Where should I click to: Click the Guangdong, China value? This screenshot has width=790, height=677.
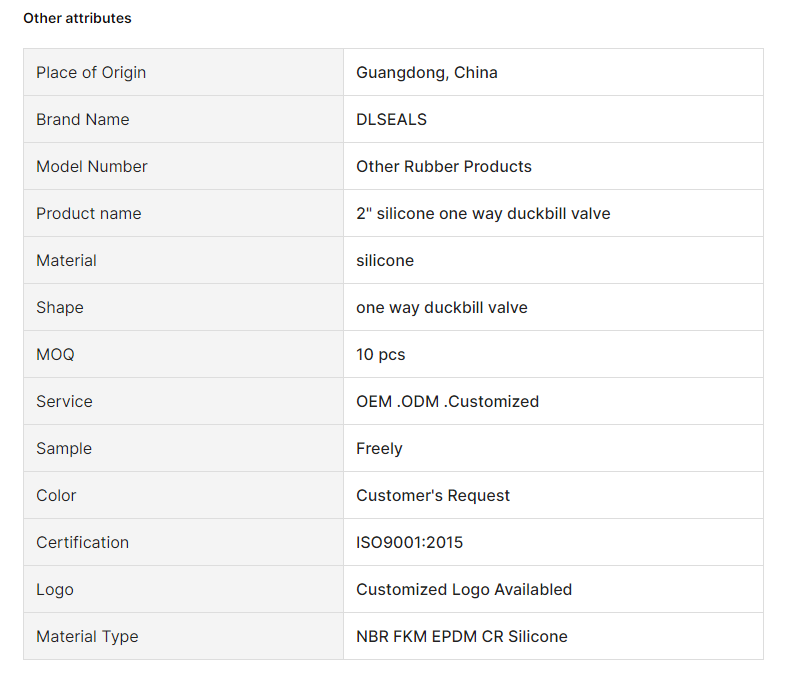coord(427,73)
